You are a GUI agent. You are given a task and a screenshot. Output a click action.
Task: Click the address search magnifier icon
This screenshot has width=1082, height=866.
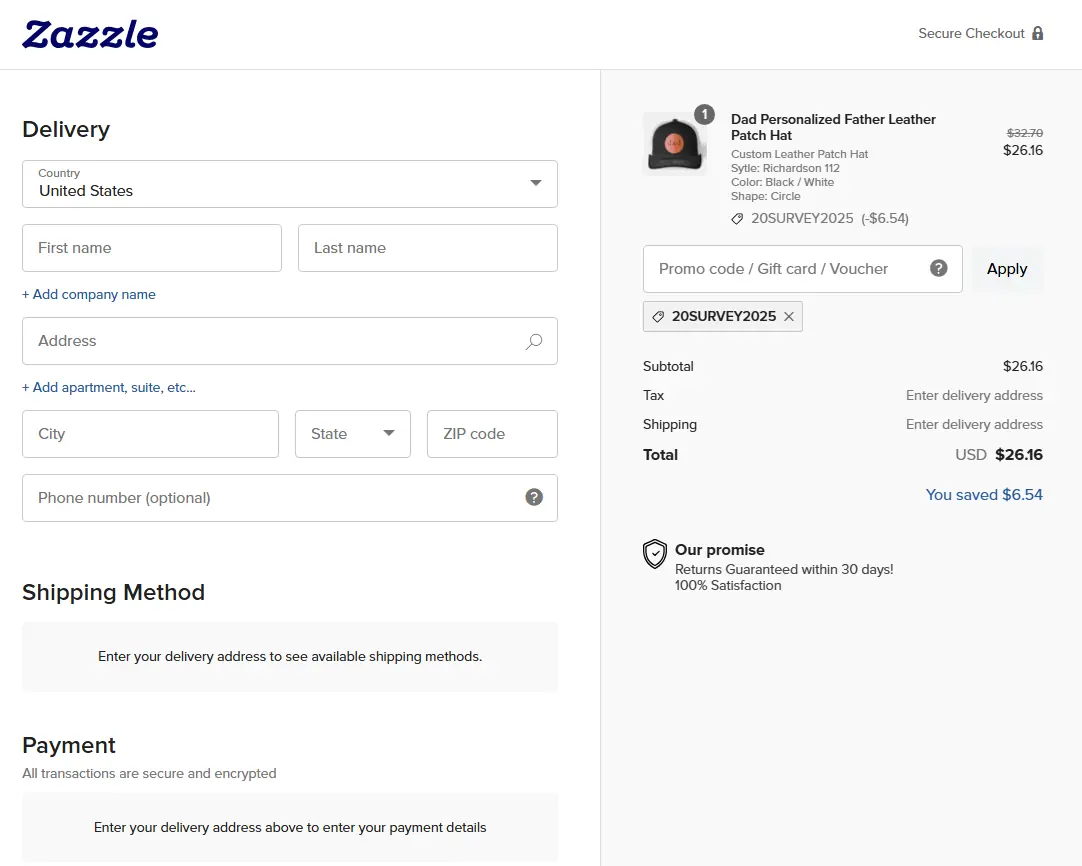click(x=534, y=341)
